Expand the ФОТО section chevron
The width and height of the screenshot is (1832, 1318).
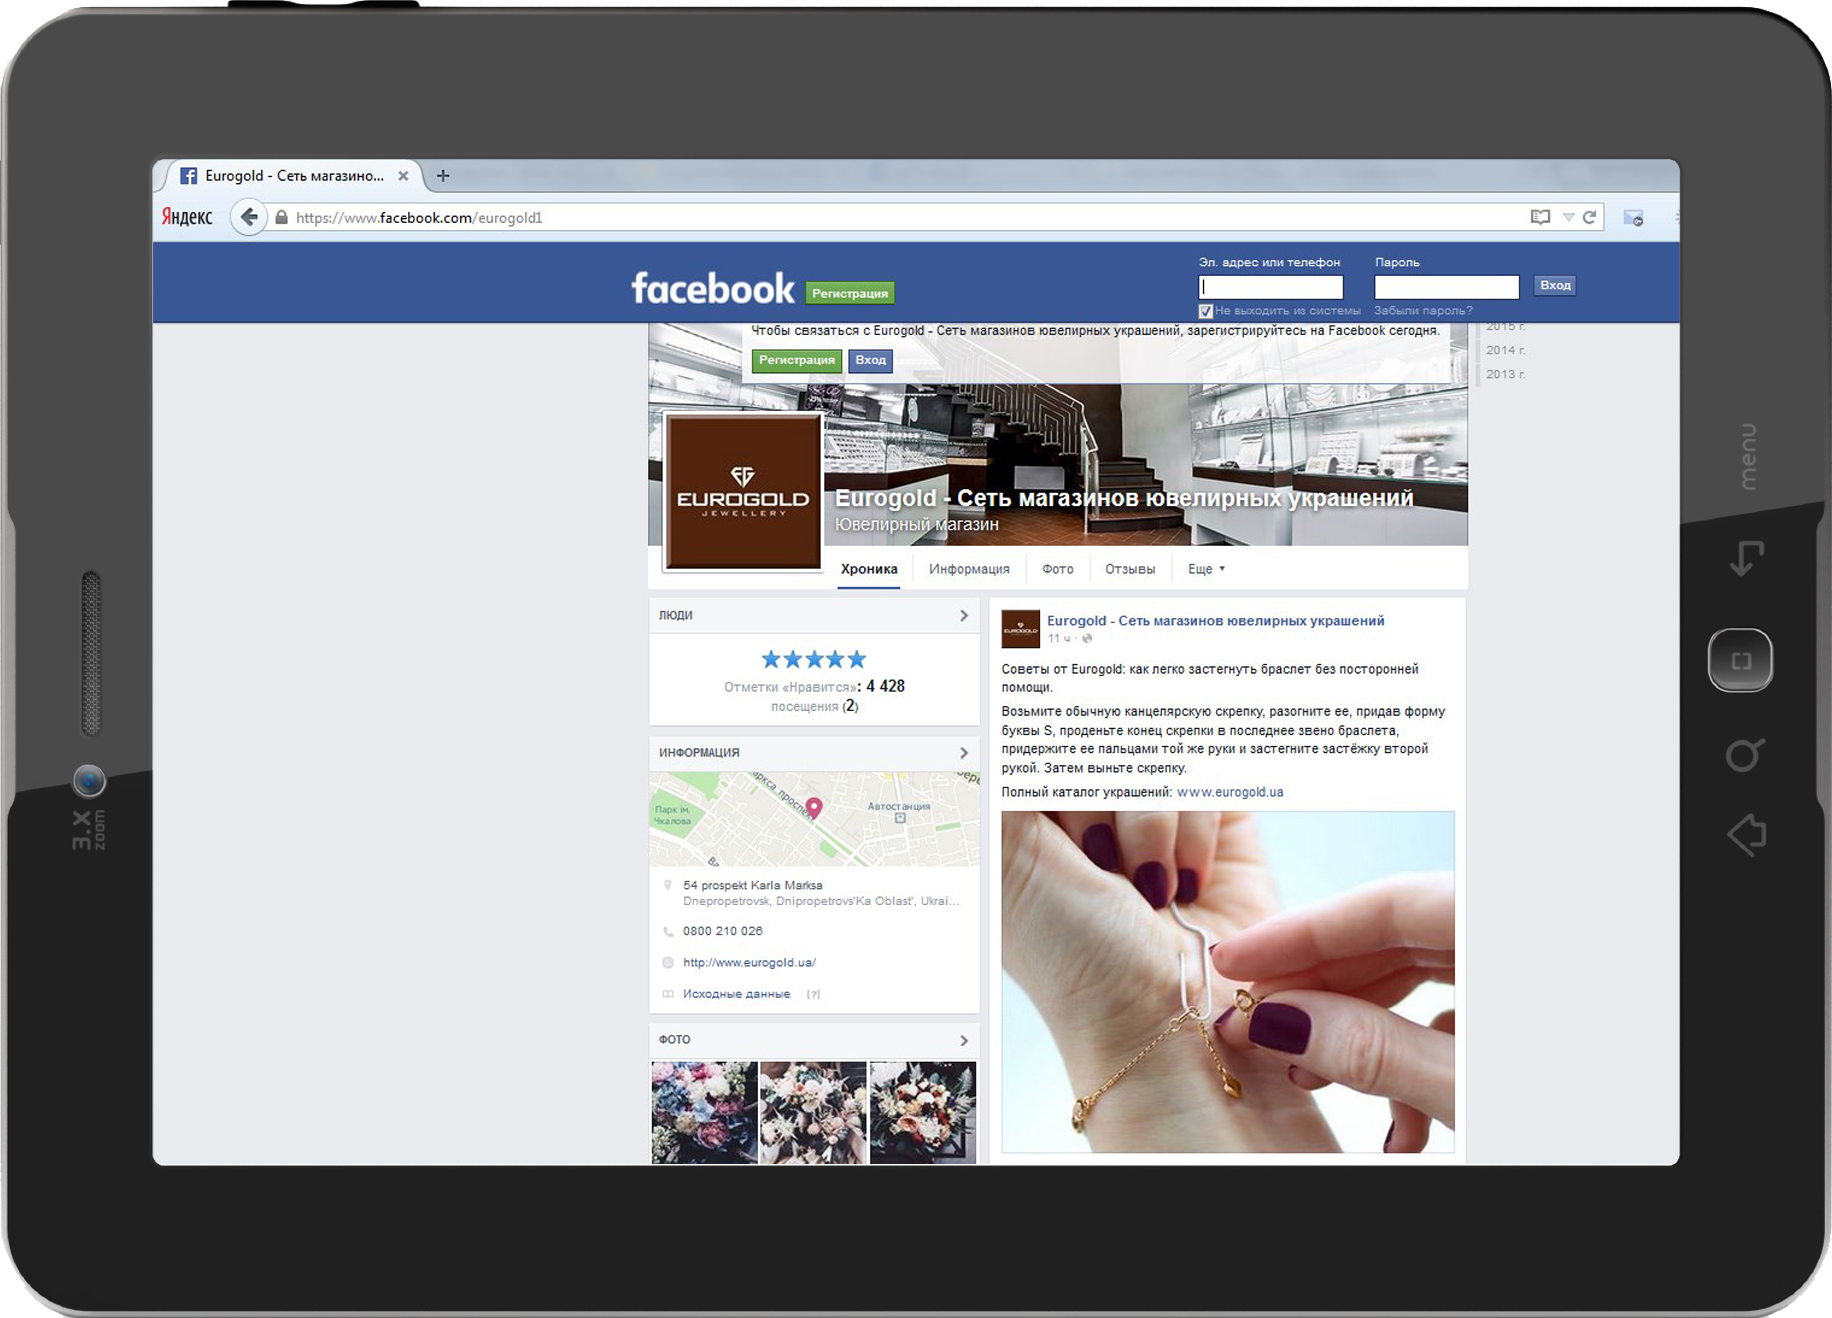click(x=963, y=1040)
